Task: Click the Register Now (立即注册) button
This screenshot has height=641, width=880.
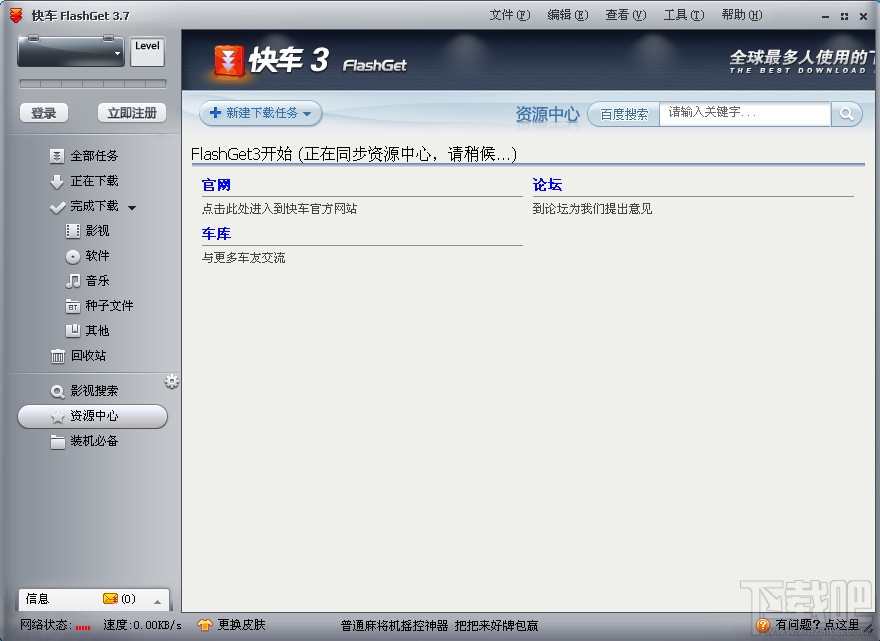Action: pyautogui.click(x=132, y=113)
